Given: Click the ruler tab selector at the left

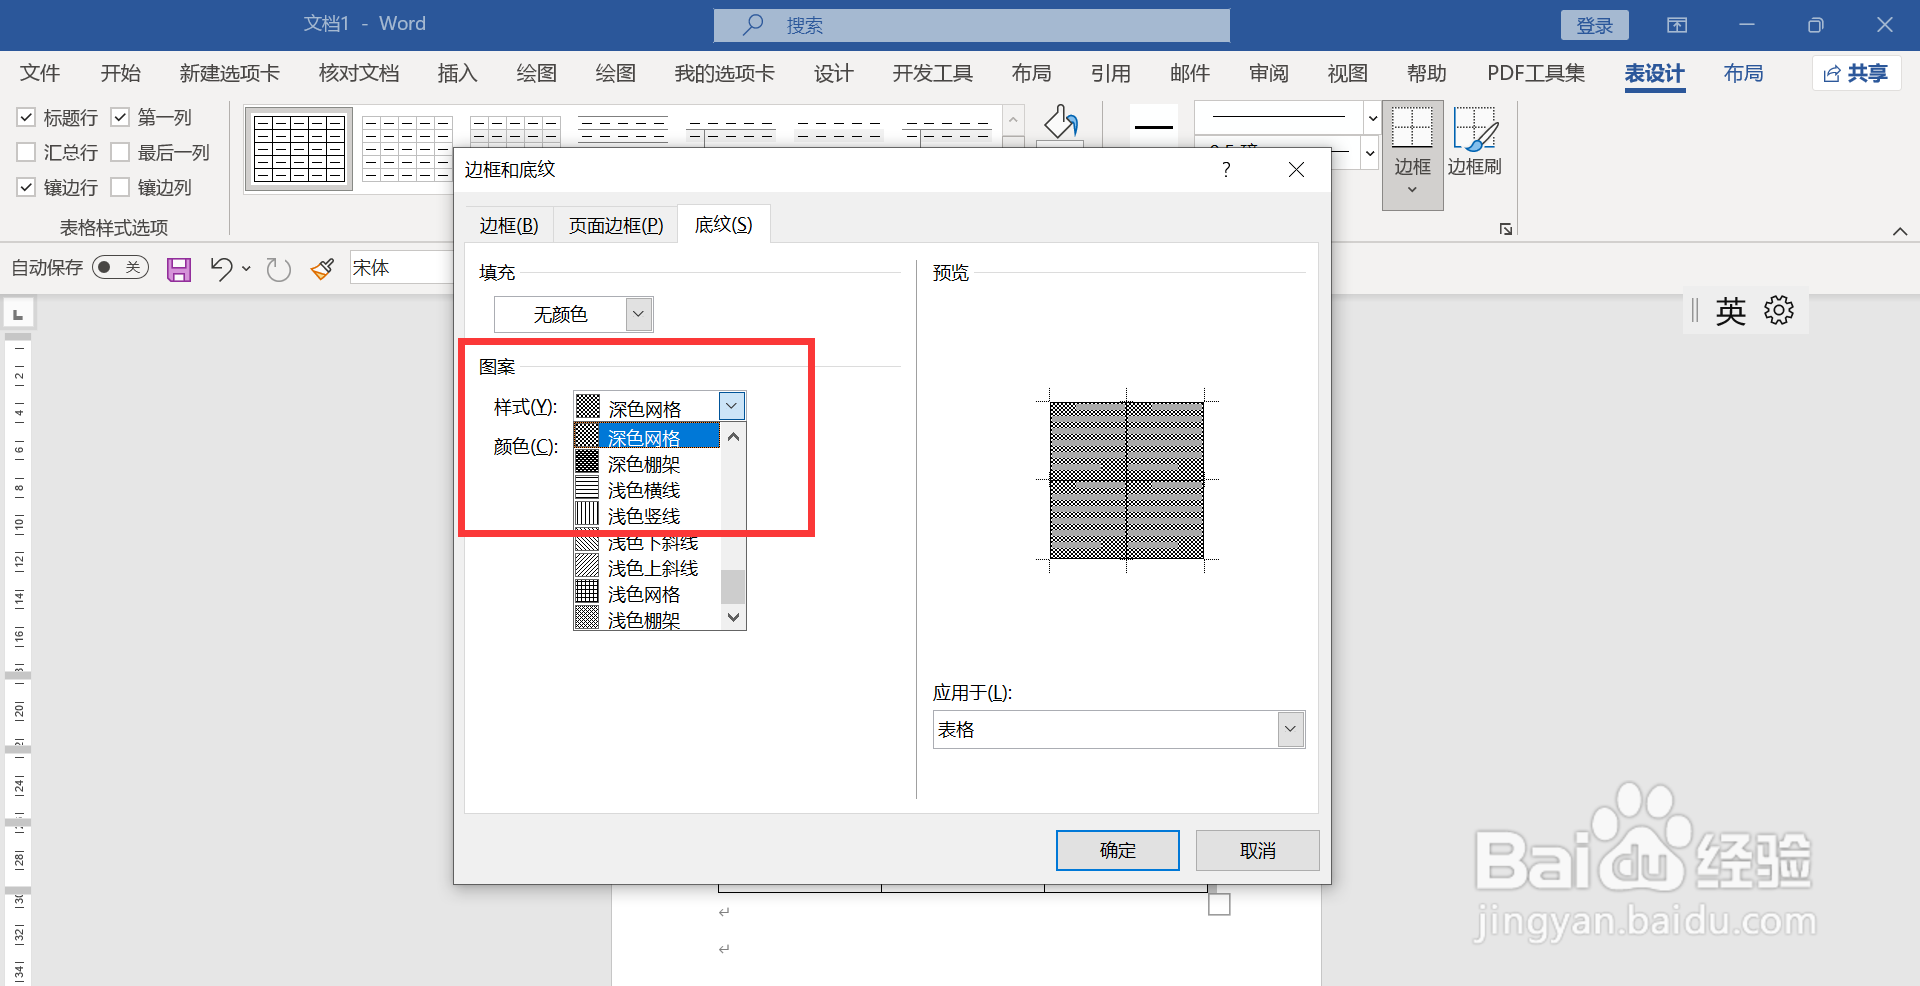Looking at the screenshot, I should [x=18, y=315].
